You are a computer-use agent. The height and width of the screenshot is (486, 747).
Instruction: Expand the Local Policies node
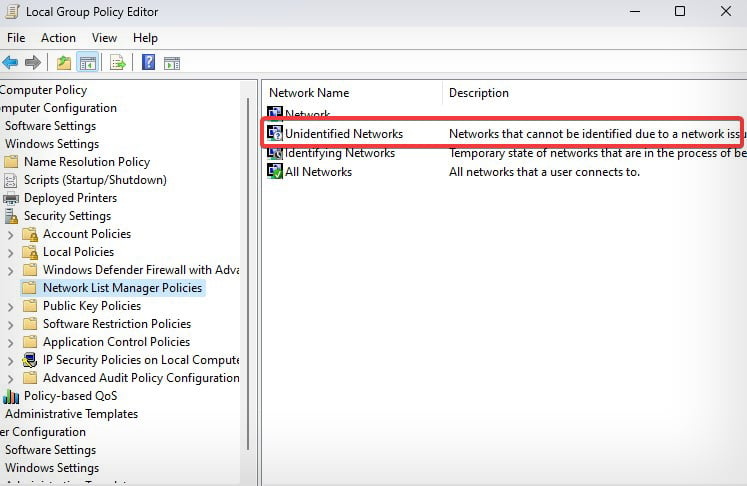tap(10, 253)
